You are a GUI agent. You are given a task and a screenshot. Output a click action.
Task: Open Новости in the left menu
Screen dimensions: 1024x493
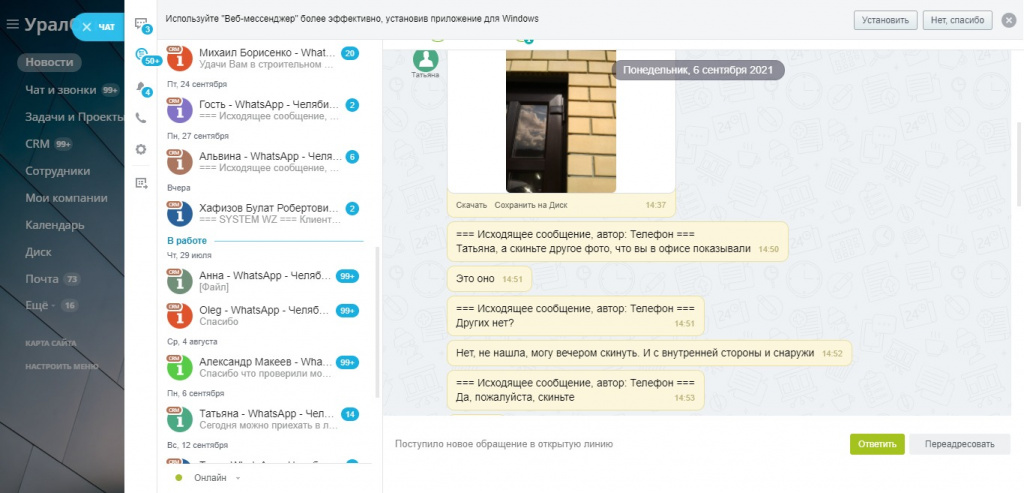coord(49,62)
